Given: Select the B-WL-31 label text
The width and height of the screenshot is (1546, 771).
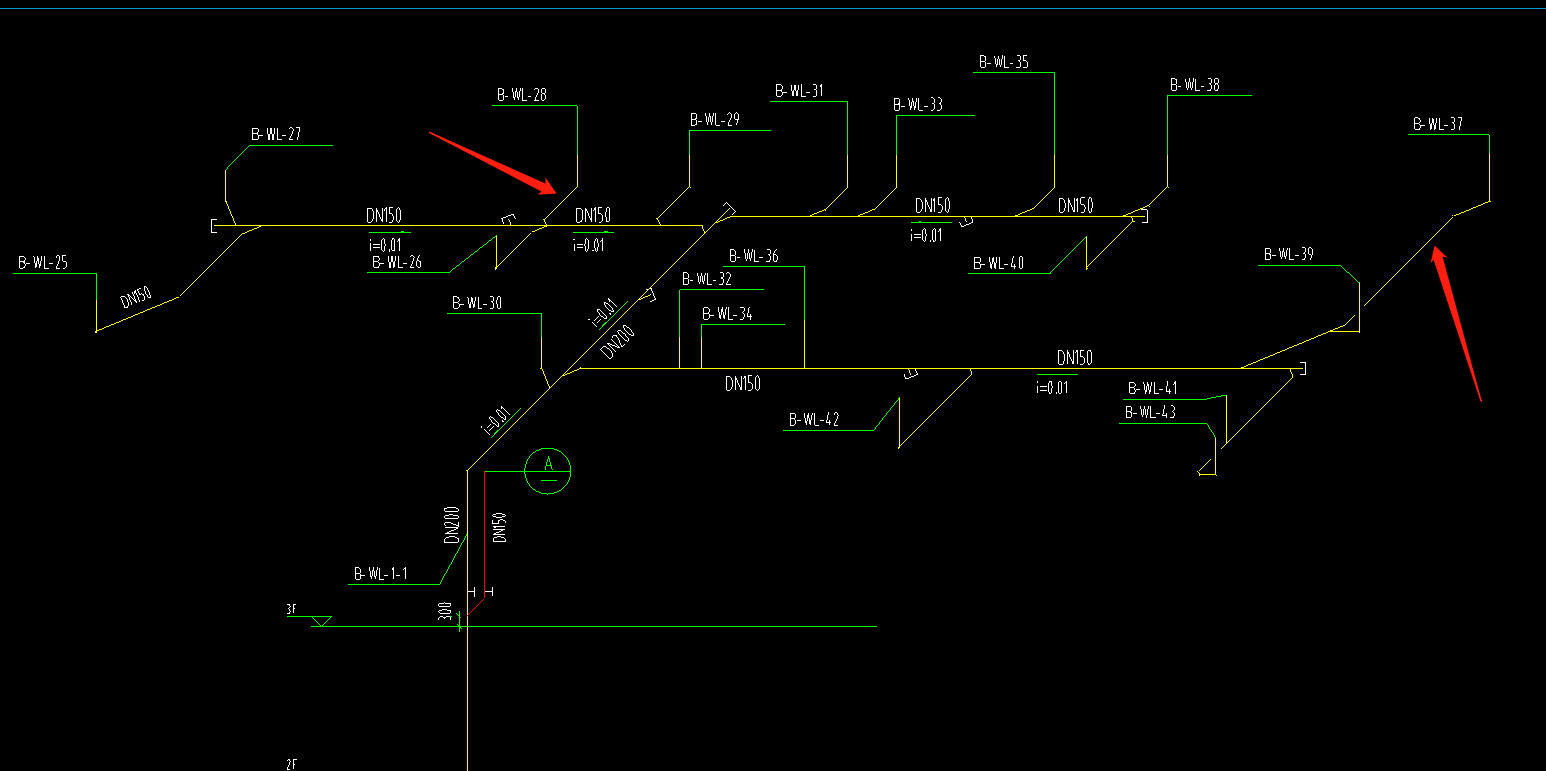Looking at the screenshot, I should coord(800,91).
